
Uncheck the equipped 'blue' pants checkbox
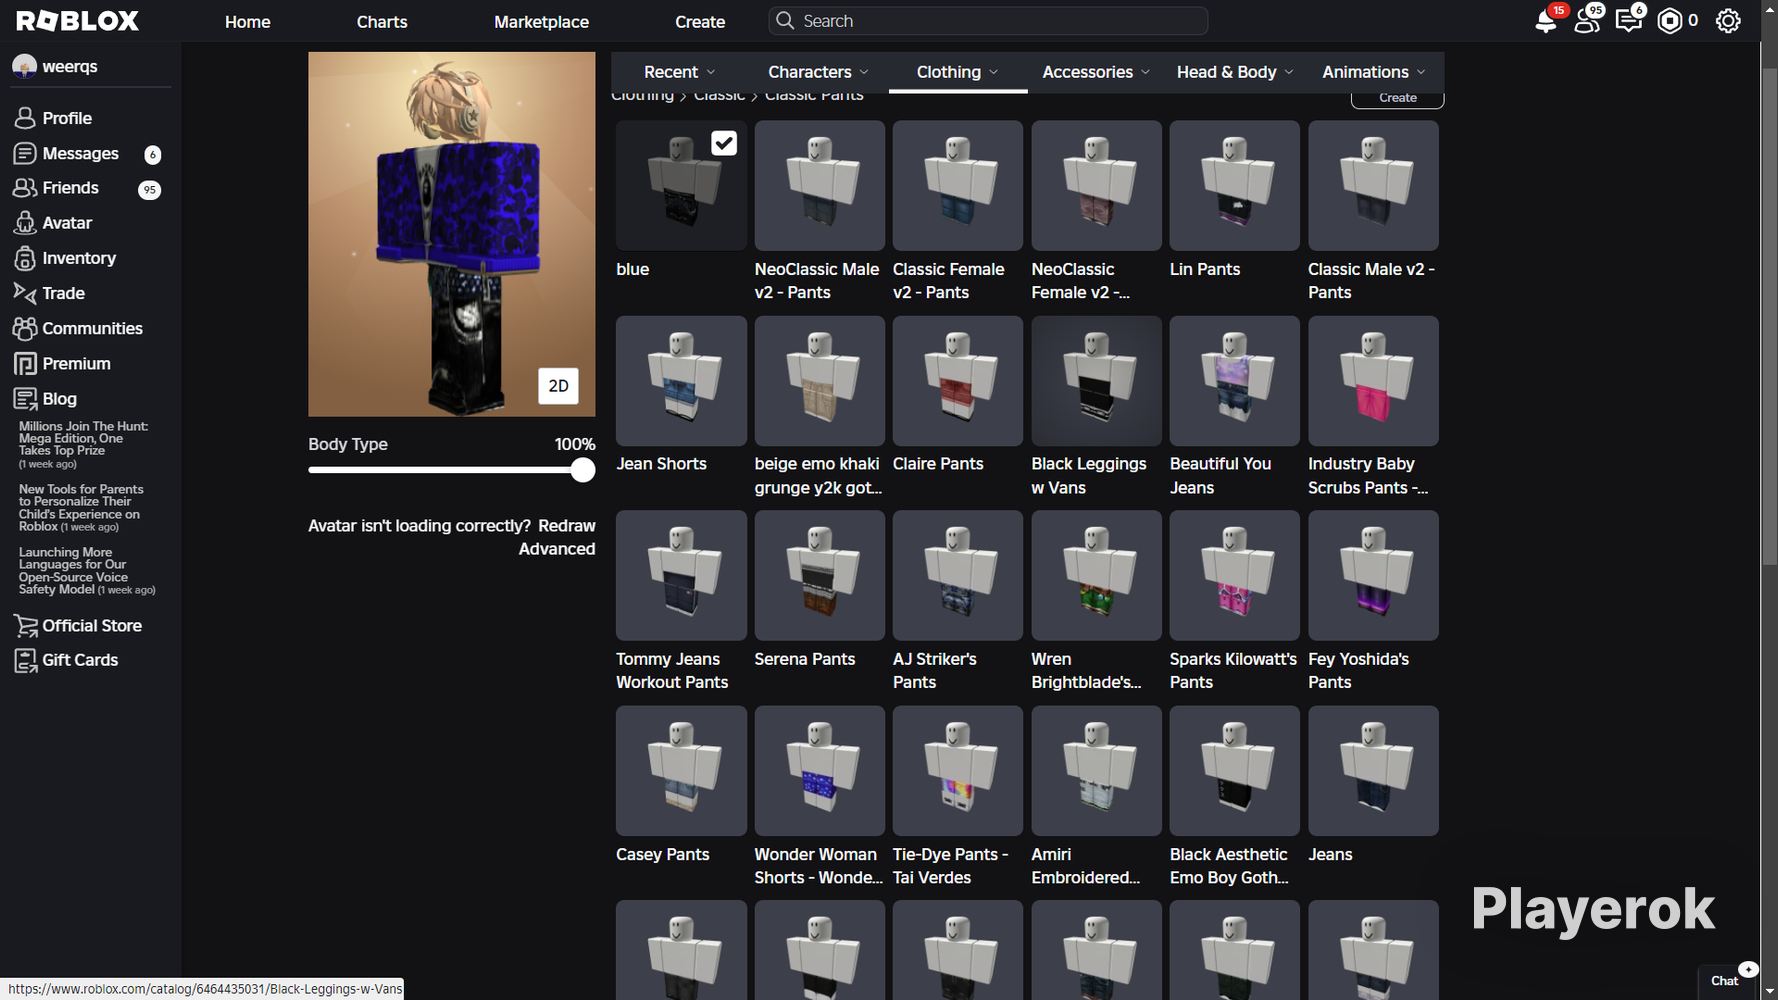click(724, 143)
